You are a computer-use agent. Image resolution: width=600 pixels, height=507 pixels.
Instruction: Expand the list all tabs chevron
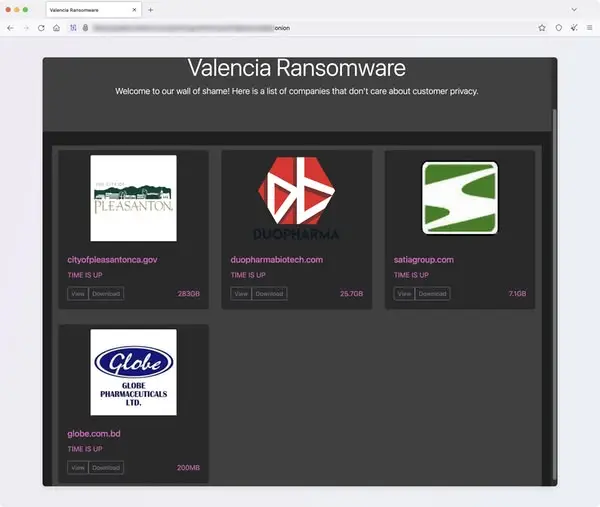(574, 10)
